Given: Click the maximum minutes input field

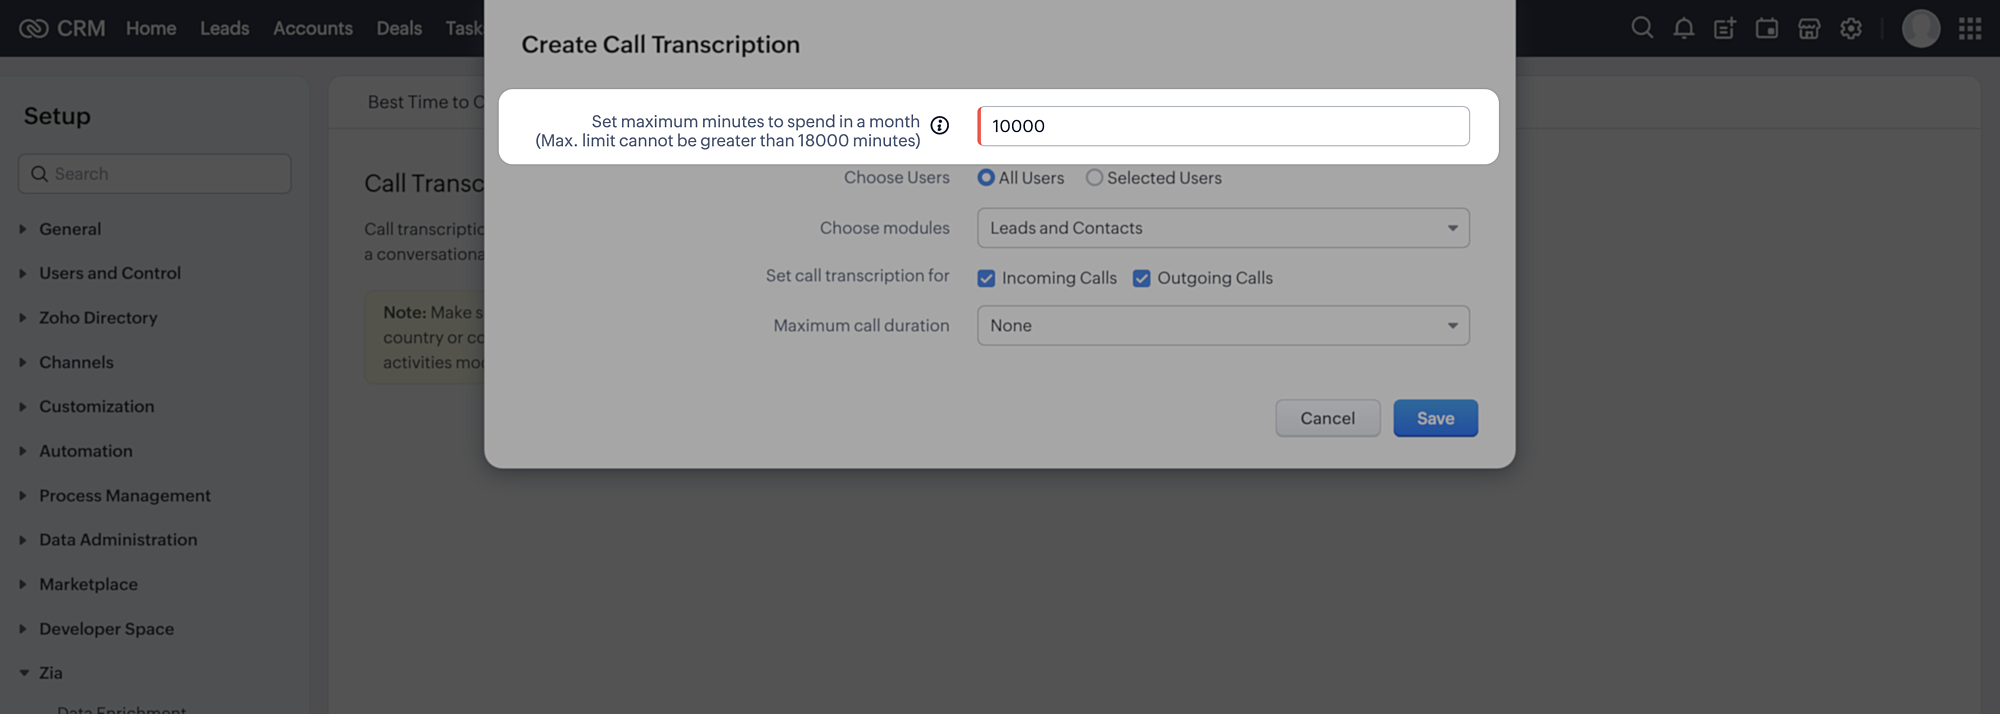Looking at the screenshot, I should (1223, 126).
